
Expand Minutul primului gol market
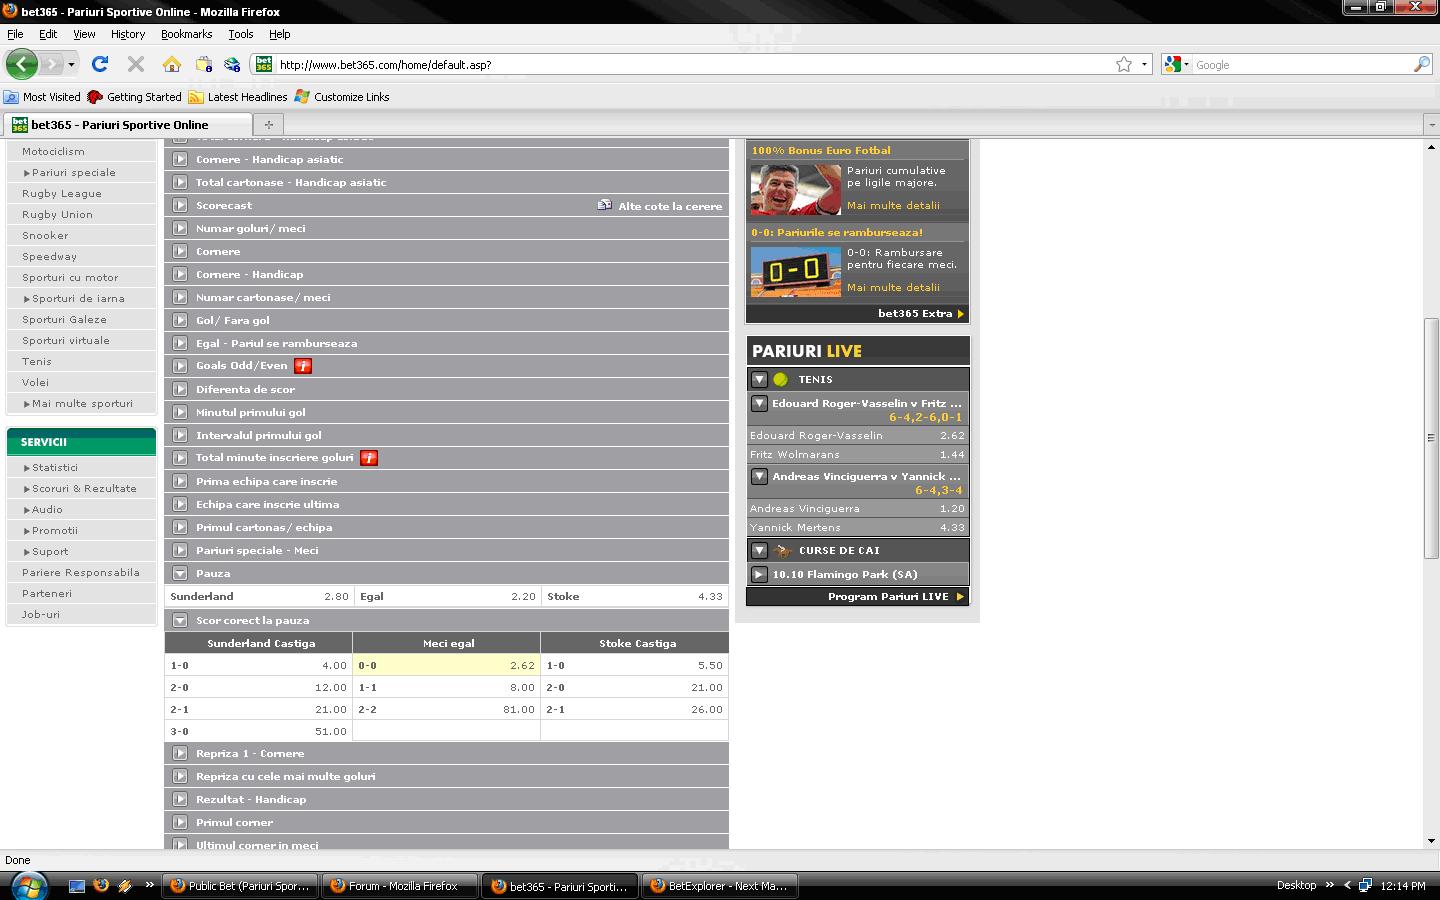tap(180, 412)
